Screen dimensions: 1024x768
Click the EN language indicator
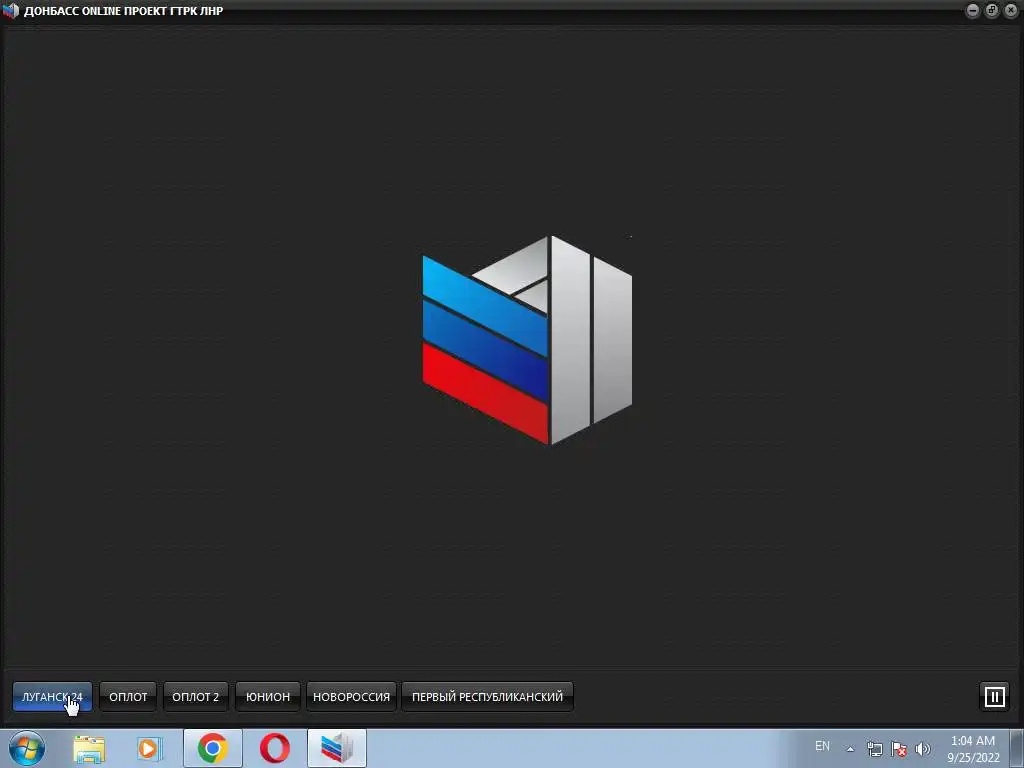tap(822, 746)
